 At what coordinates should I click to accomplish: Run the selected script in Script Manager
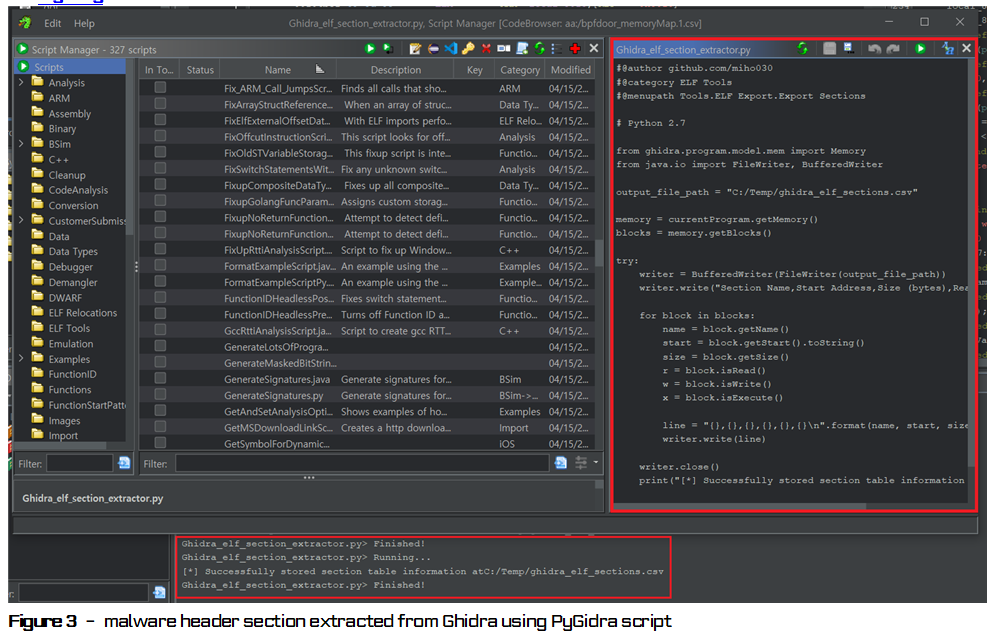[x=370, y=49]
